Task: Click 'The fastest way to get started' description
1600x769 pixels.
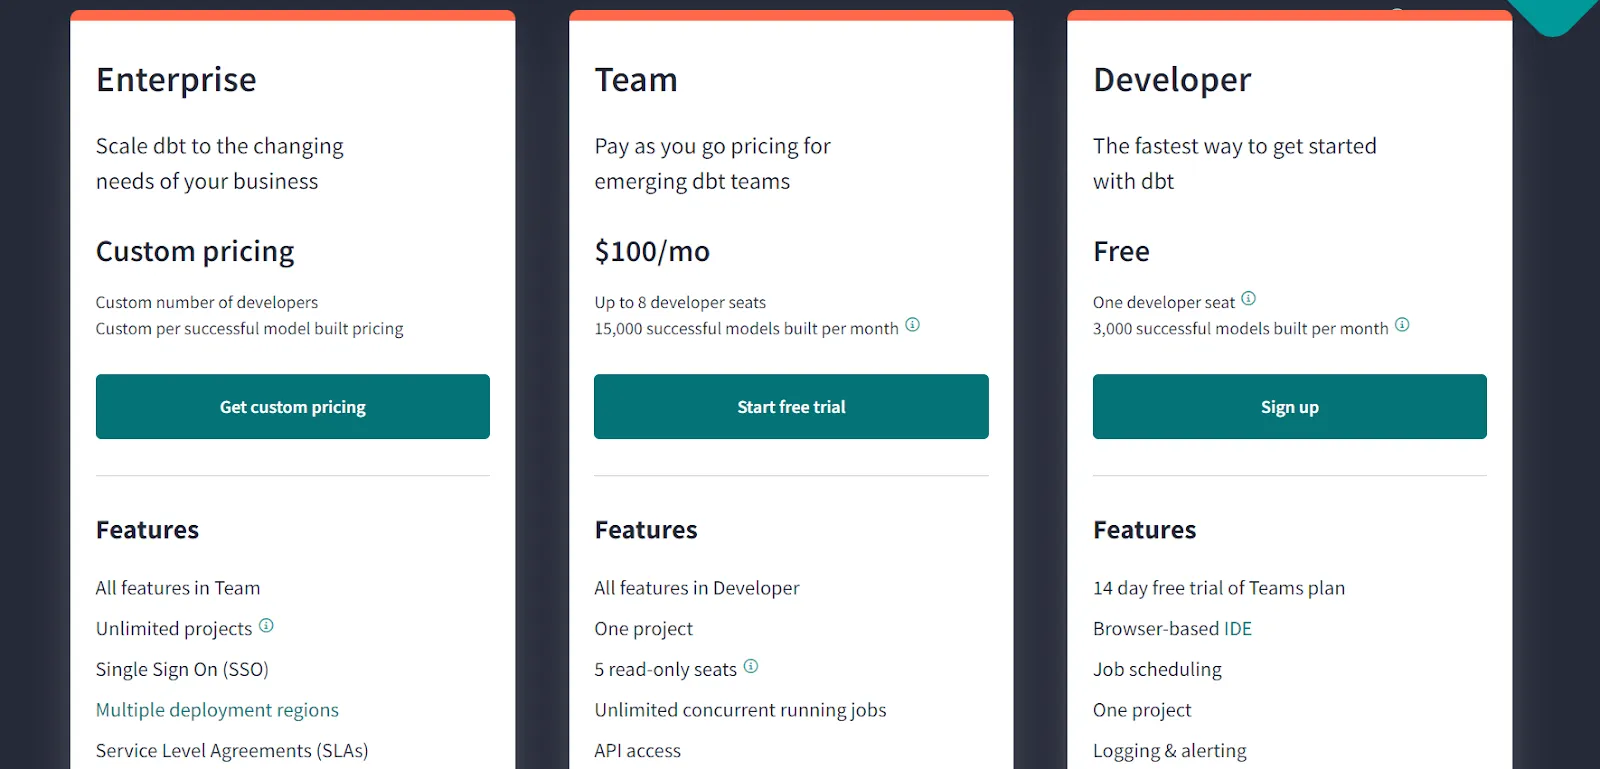Action: tap(1235, 164)
